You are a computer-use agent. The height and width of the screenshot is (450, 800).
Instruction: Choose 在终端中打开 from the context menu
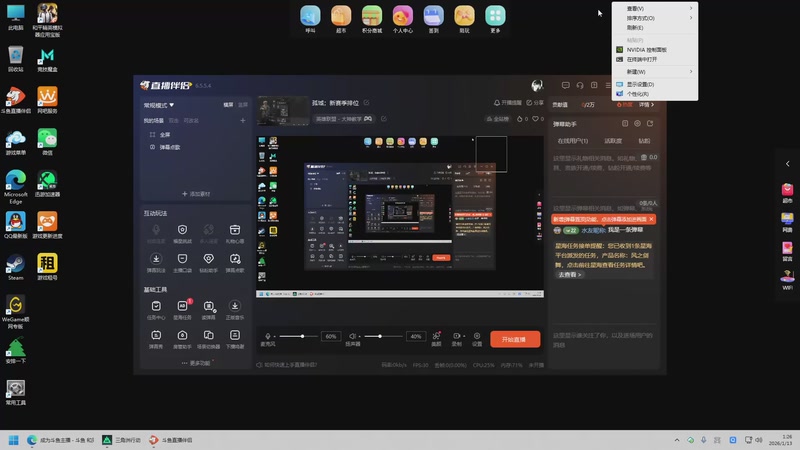tap(655, 60)
